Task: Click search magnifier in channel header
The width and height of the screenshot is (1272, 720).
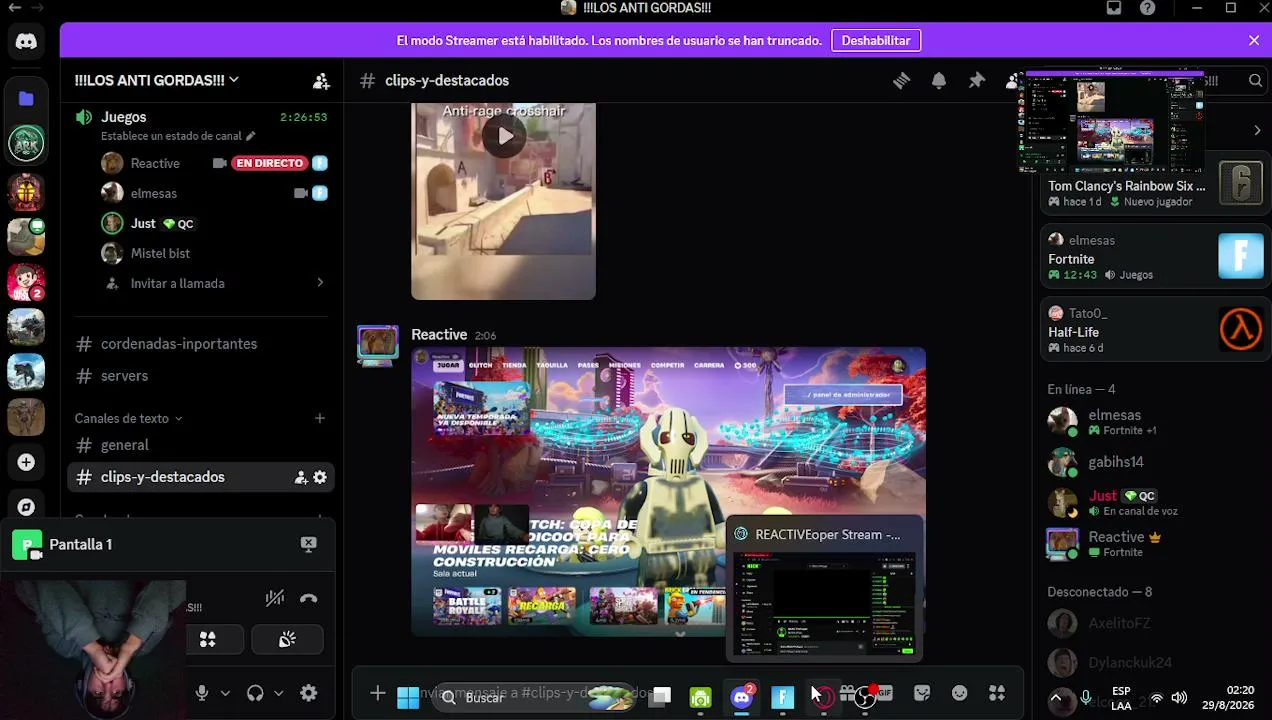Action: click(x=1255, y=81)
